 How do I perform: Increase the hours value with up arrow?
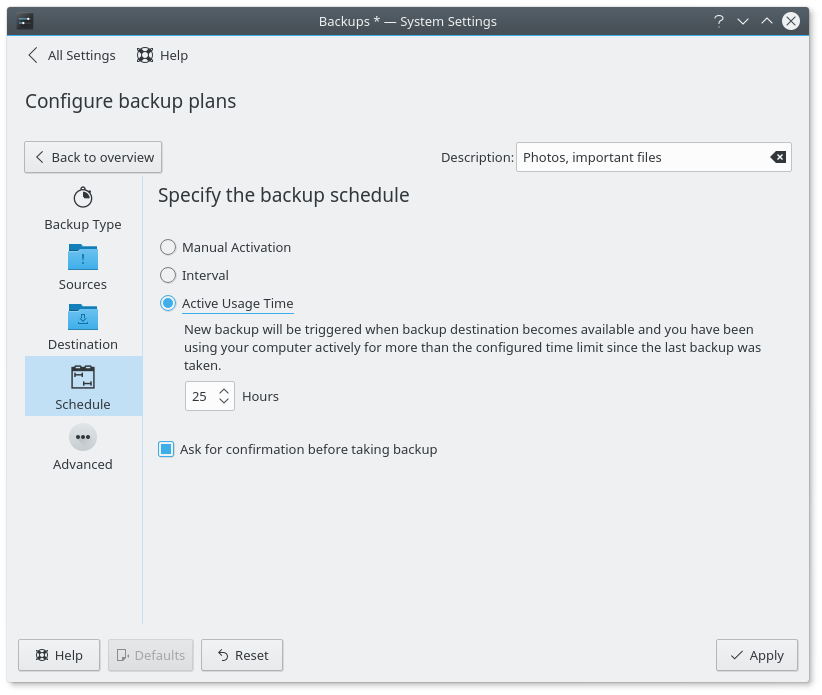pos(224,391)
